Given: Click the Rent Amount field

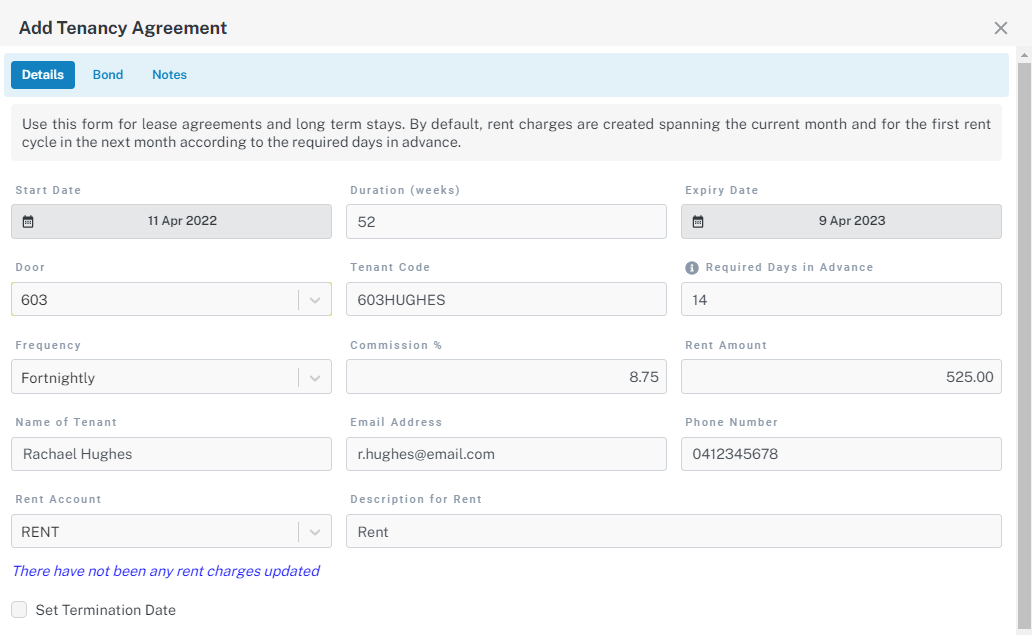Looking at the screenshot, I should (x=841, y=377).
